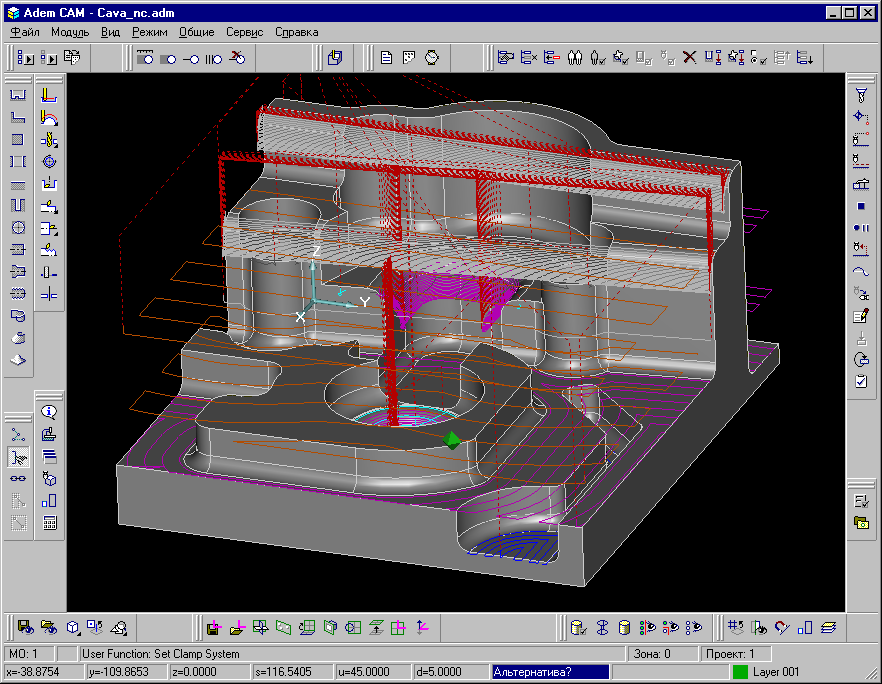
Task: Click the ruler-with-circle icon in top toolbar
Action: 145,57
